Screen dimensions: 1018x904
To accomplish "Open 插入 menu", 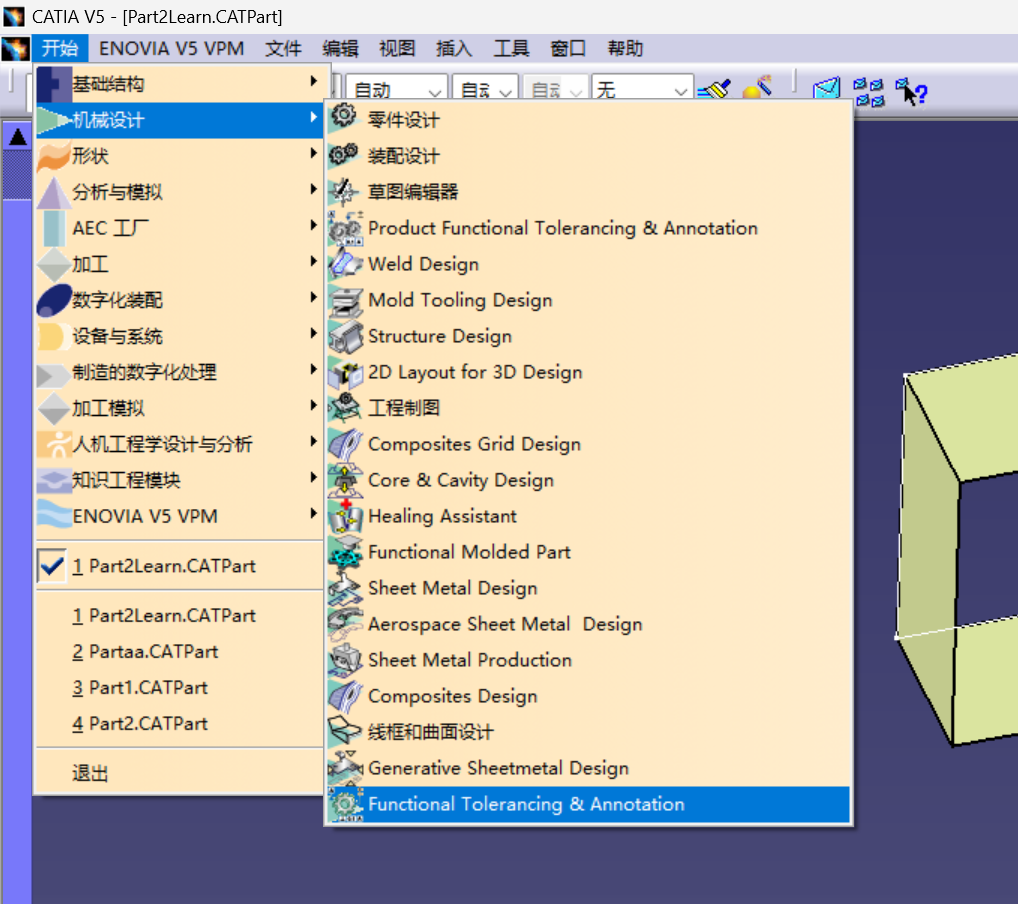I will click(454, 48).
